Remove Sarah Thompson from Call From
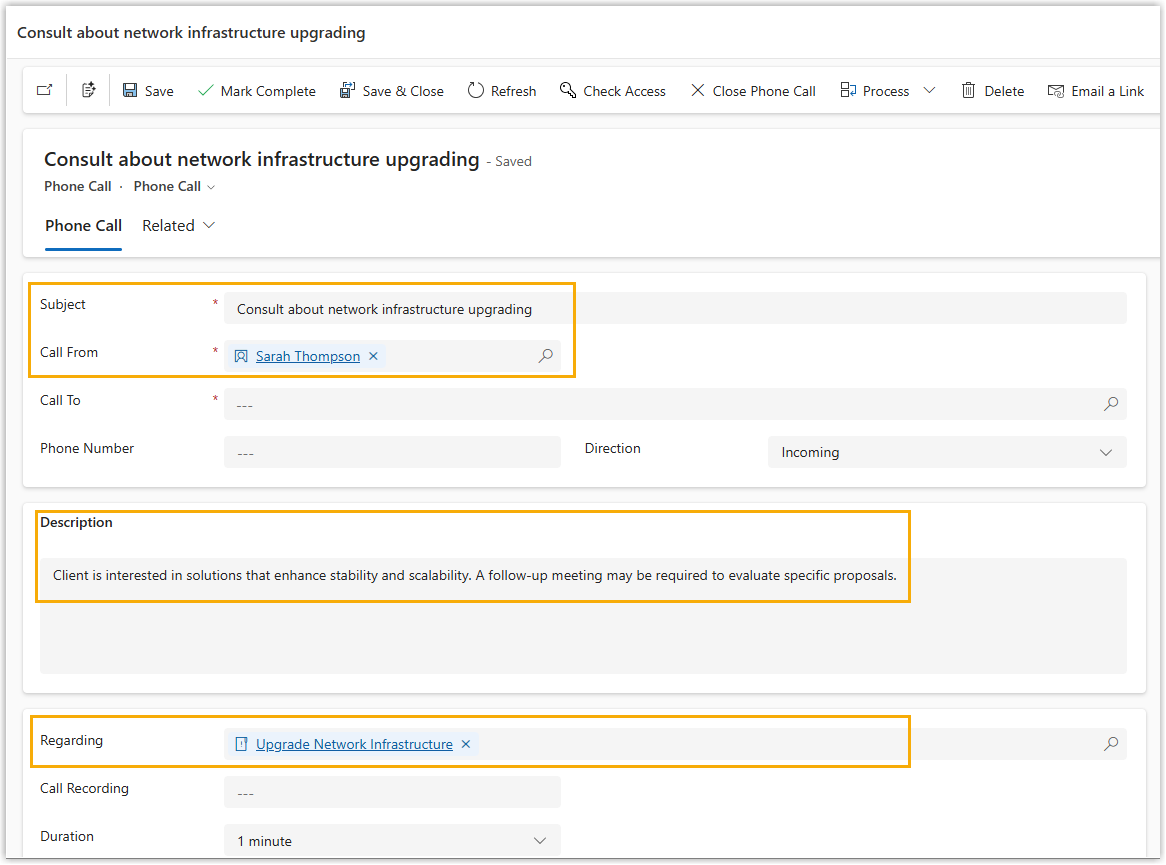Viewport: 1166px width, 865px height. click(x=373, y=356)
